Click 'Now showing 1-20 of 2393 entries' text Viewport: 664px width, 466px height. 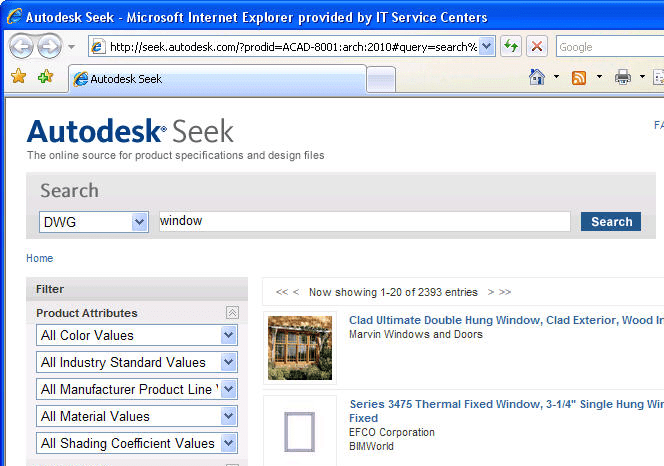393,292
